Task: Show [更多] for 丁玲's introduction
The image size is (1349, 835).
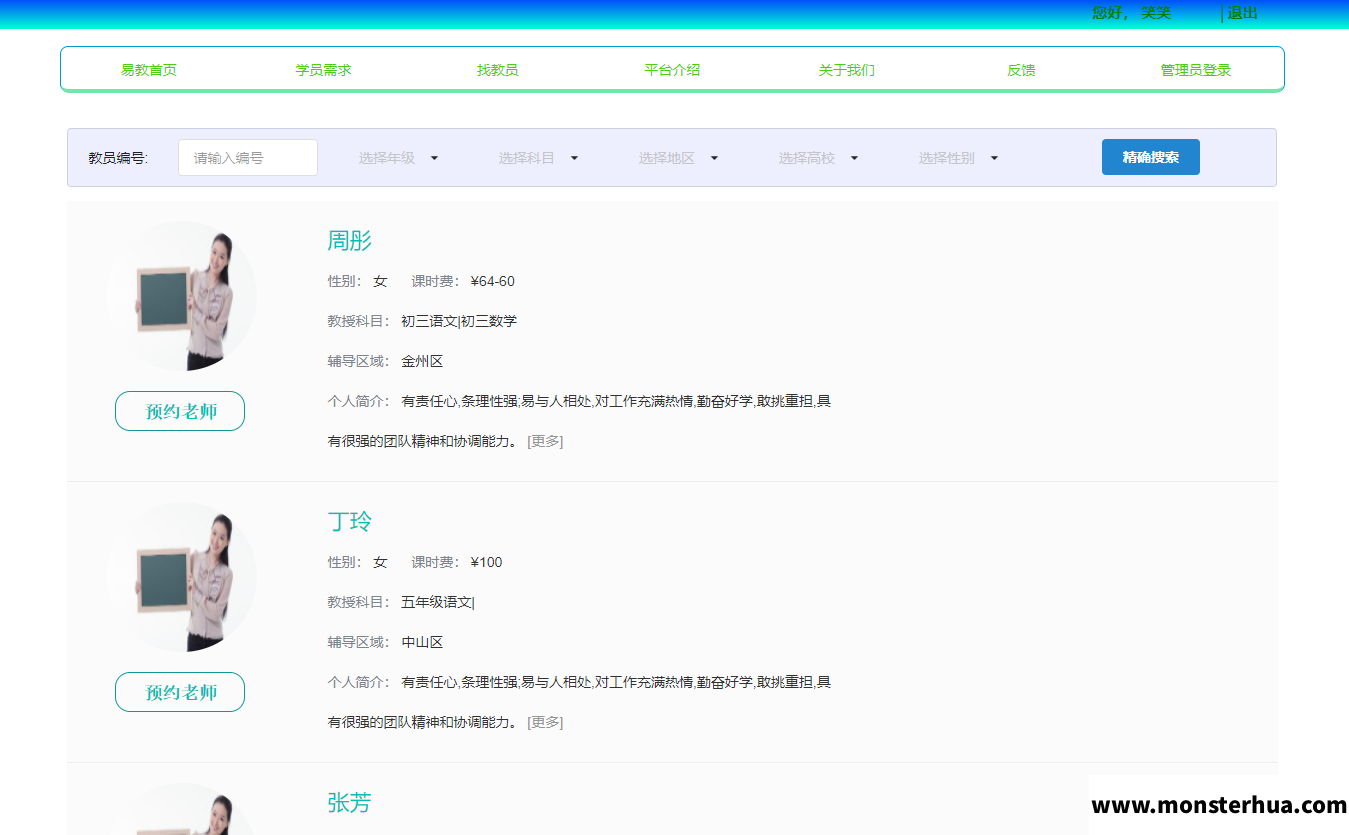Action: click(x=545, y=722)
